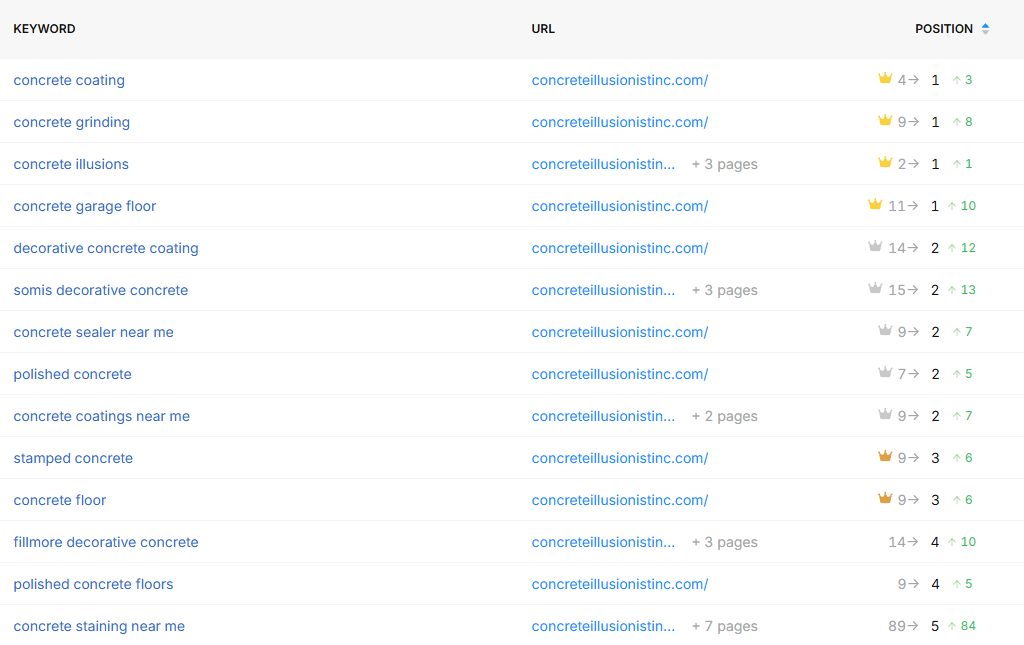Image resolution: width=1024 pixels, height=645 pixels.
Task: Click the KEYWORD column header
Action: tap(44, 29)
